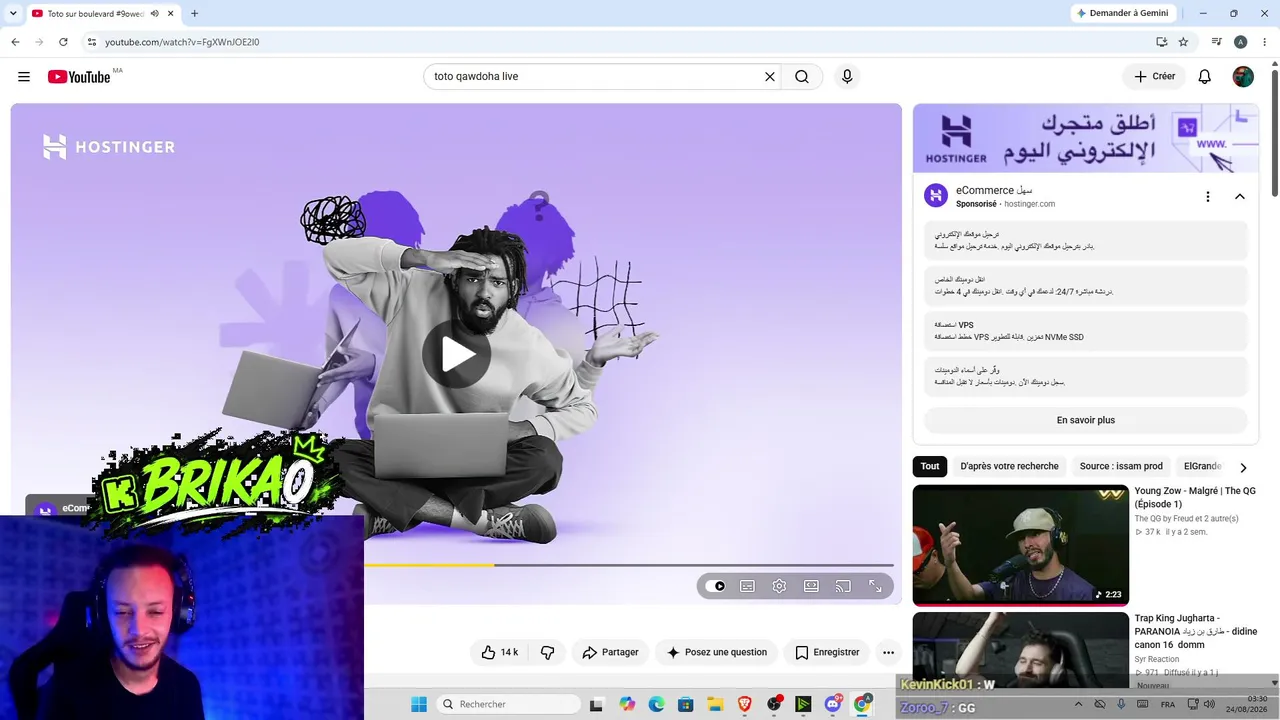Show more filter chips with right arrow
Viewport: 1280px width, 720px height.
coord(1243,467)
